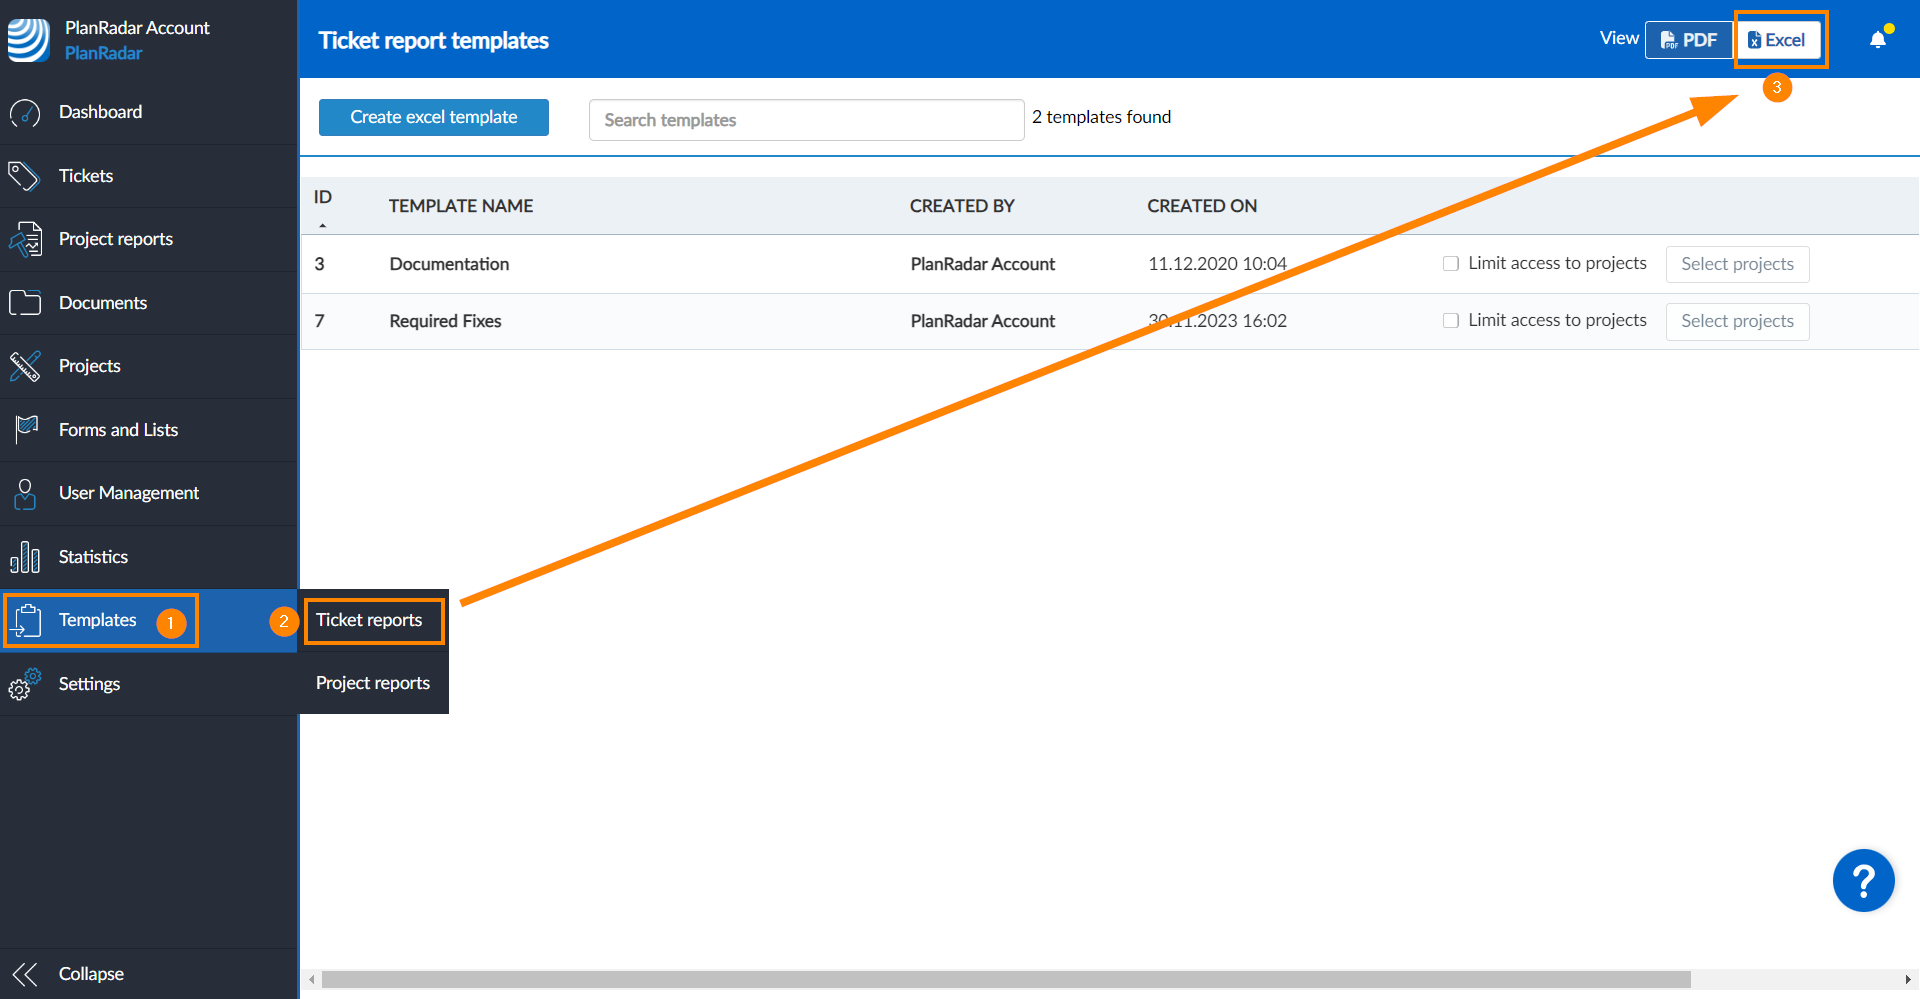Focus the Search templates field
This screenshot has height=999, width=1920.
[x=806, y=120]
